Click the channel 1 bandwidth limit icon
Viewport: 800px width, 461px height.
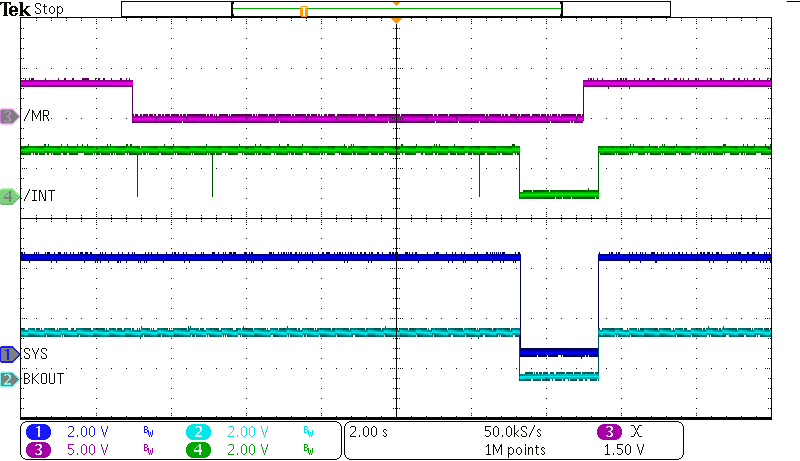148,432
